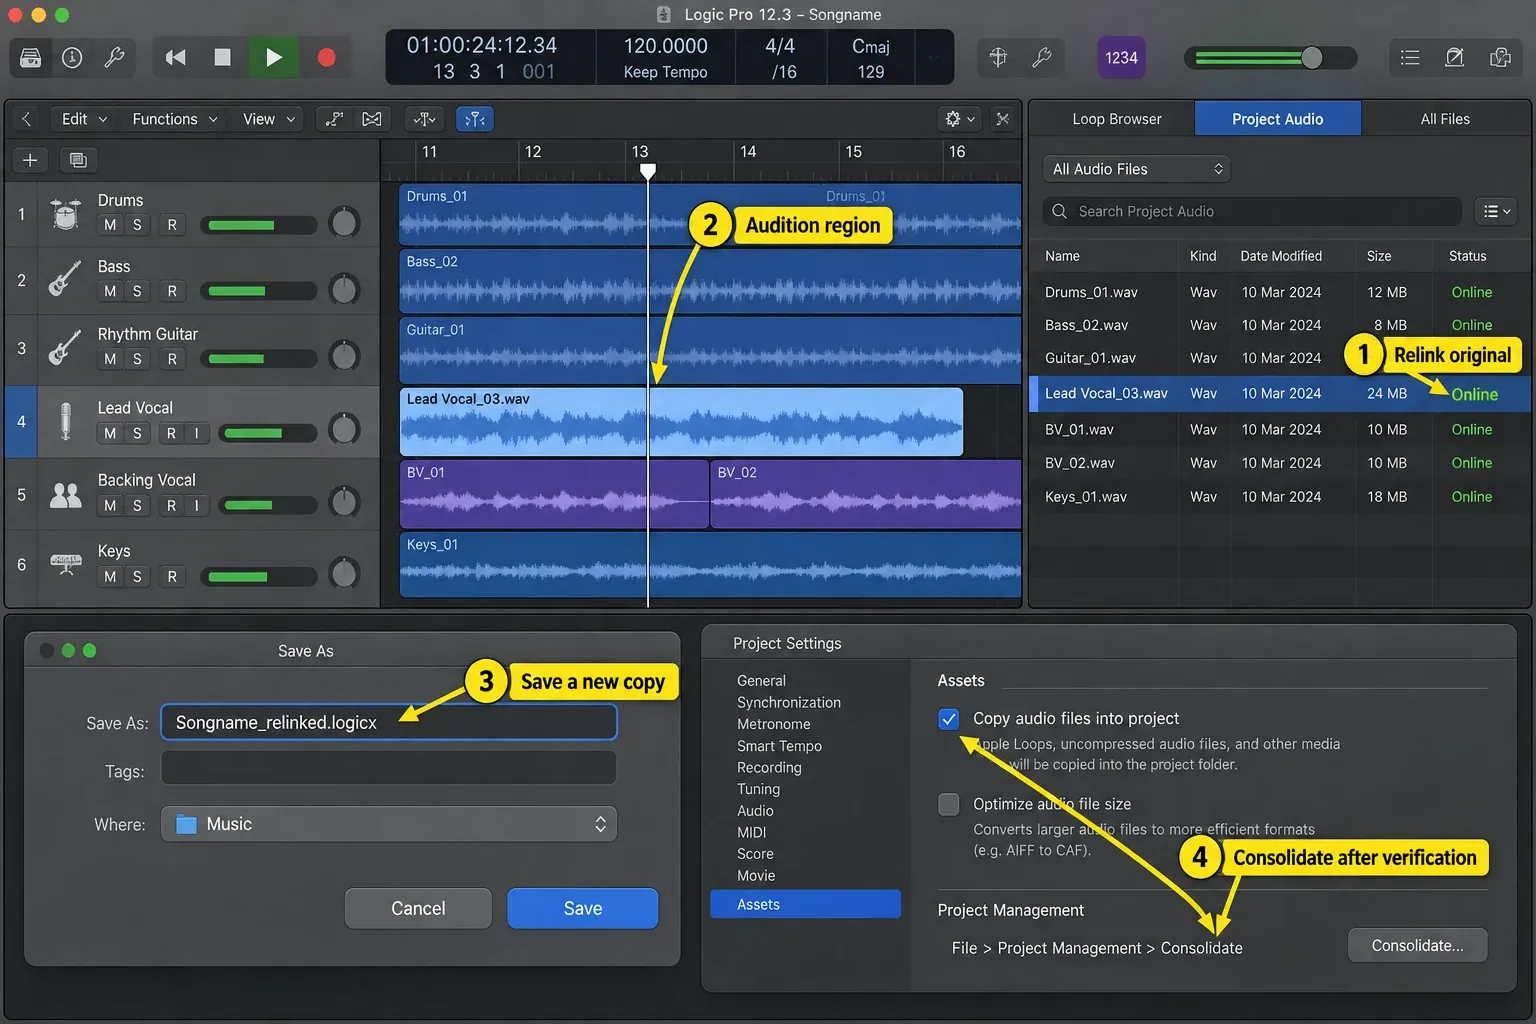The height and width of the screenshot is (1024, 1536).
Task: Toggle the purple 1234 count-in button
Action: pos(1121,58)
